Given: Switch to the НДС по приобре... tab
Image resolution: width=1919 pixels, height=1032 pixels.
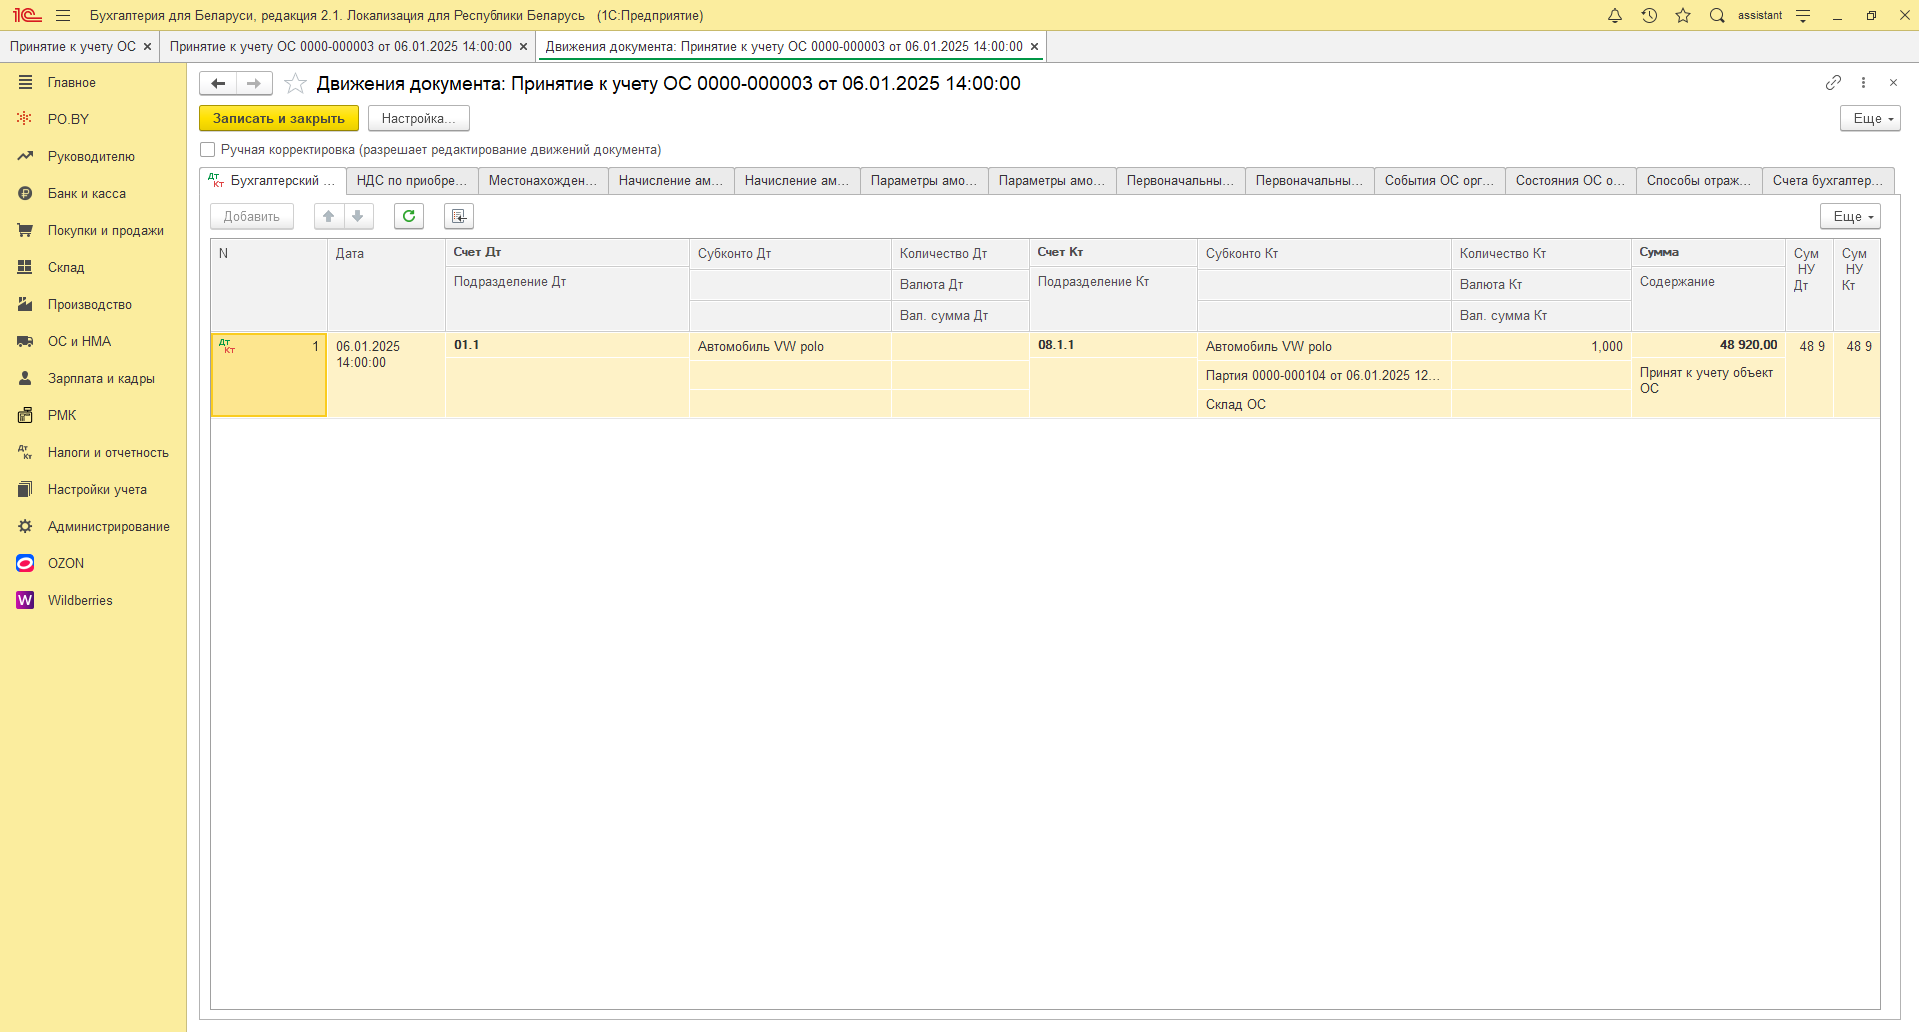Looking at the screenshot, I should [x=412, y=181].
